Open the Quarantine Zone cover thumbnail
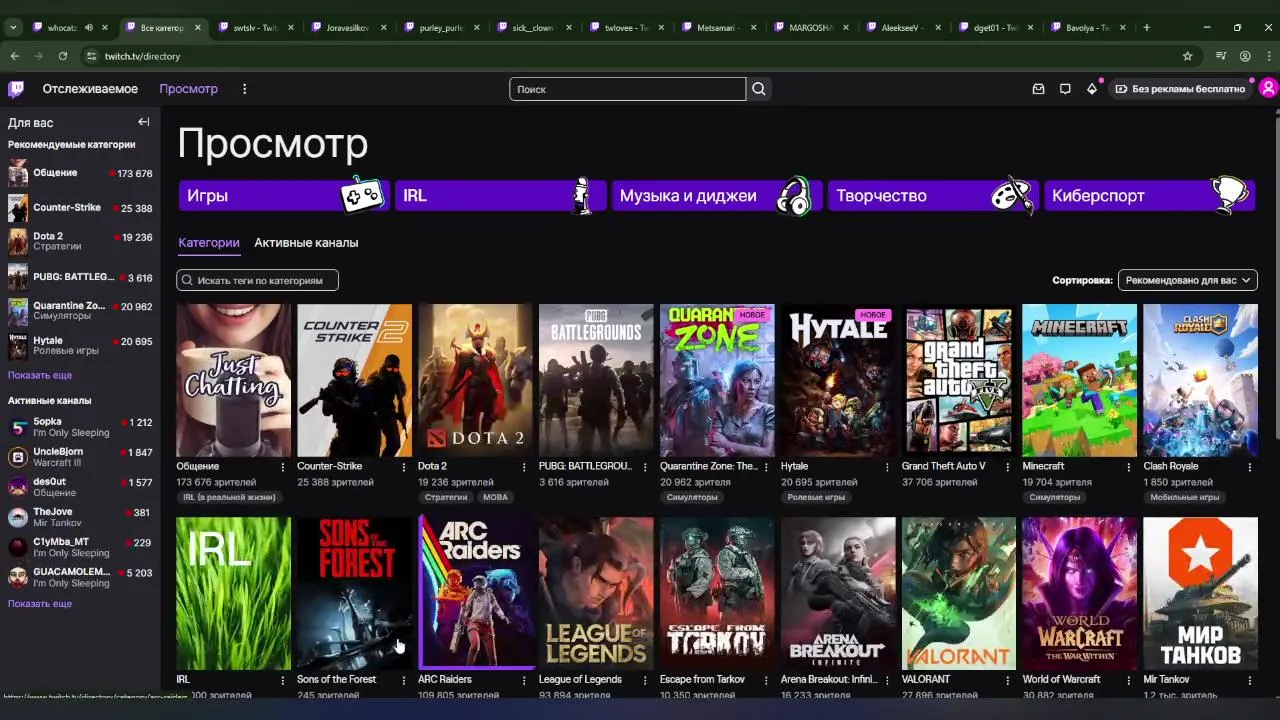1280x720 pixels. tap(717, 380)
